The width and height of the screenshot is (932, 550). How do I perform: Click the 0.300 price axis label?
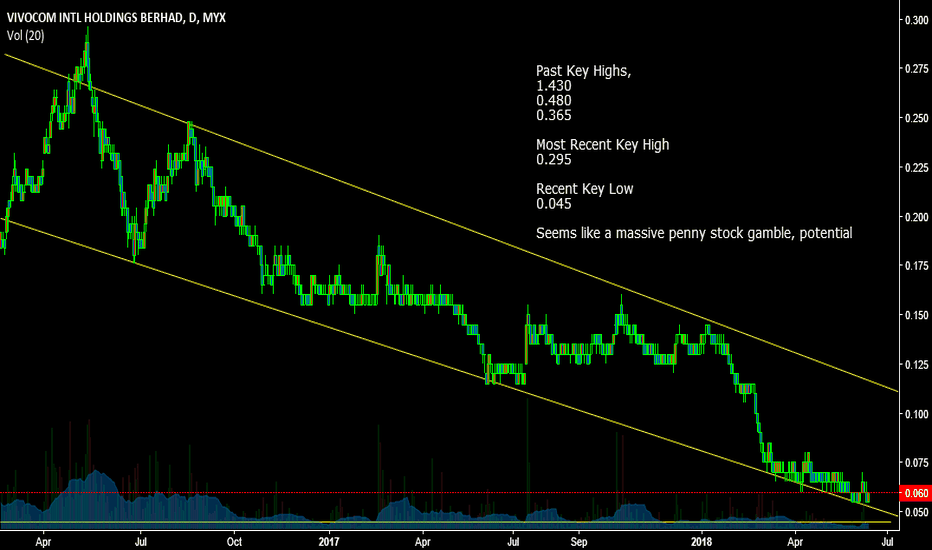click(917, 20)
